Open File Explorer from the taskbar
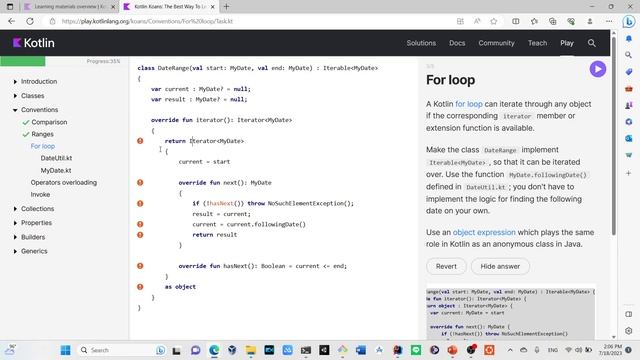 pos(251,350)
